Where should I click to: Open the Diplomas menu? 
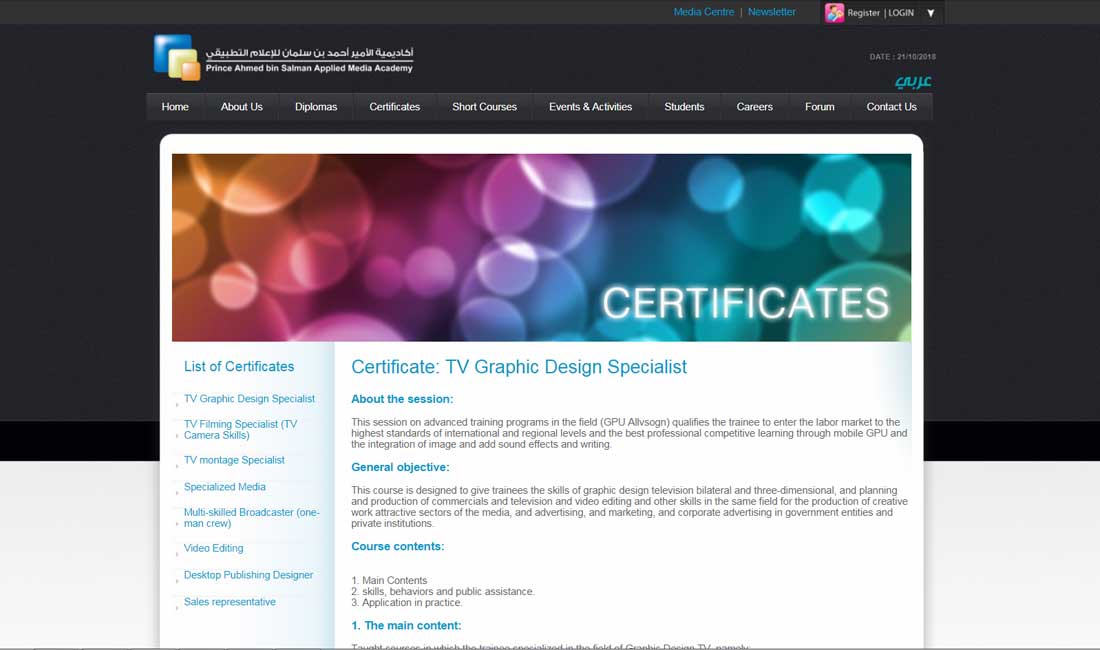click(316, 107)
